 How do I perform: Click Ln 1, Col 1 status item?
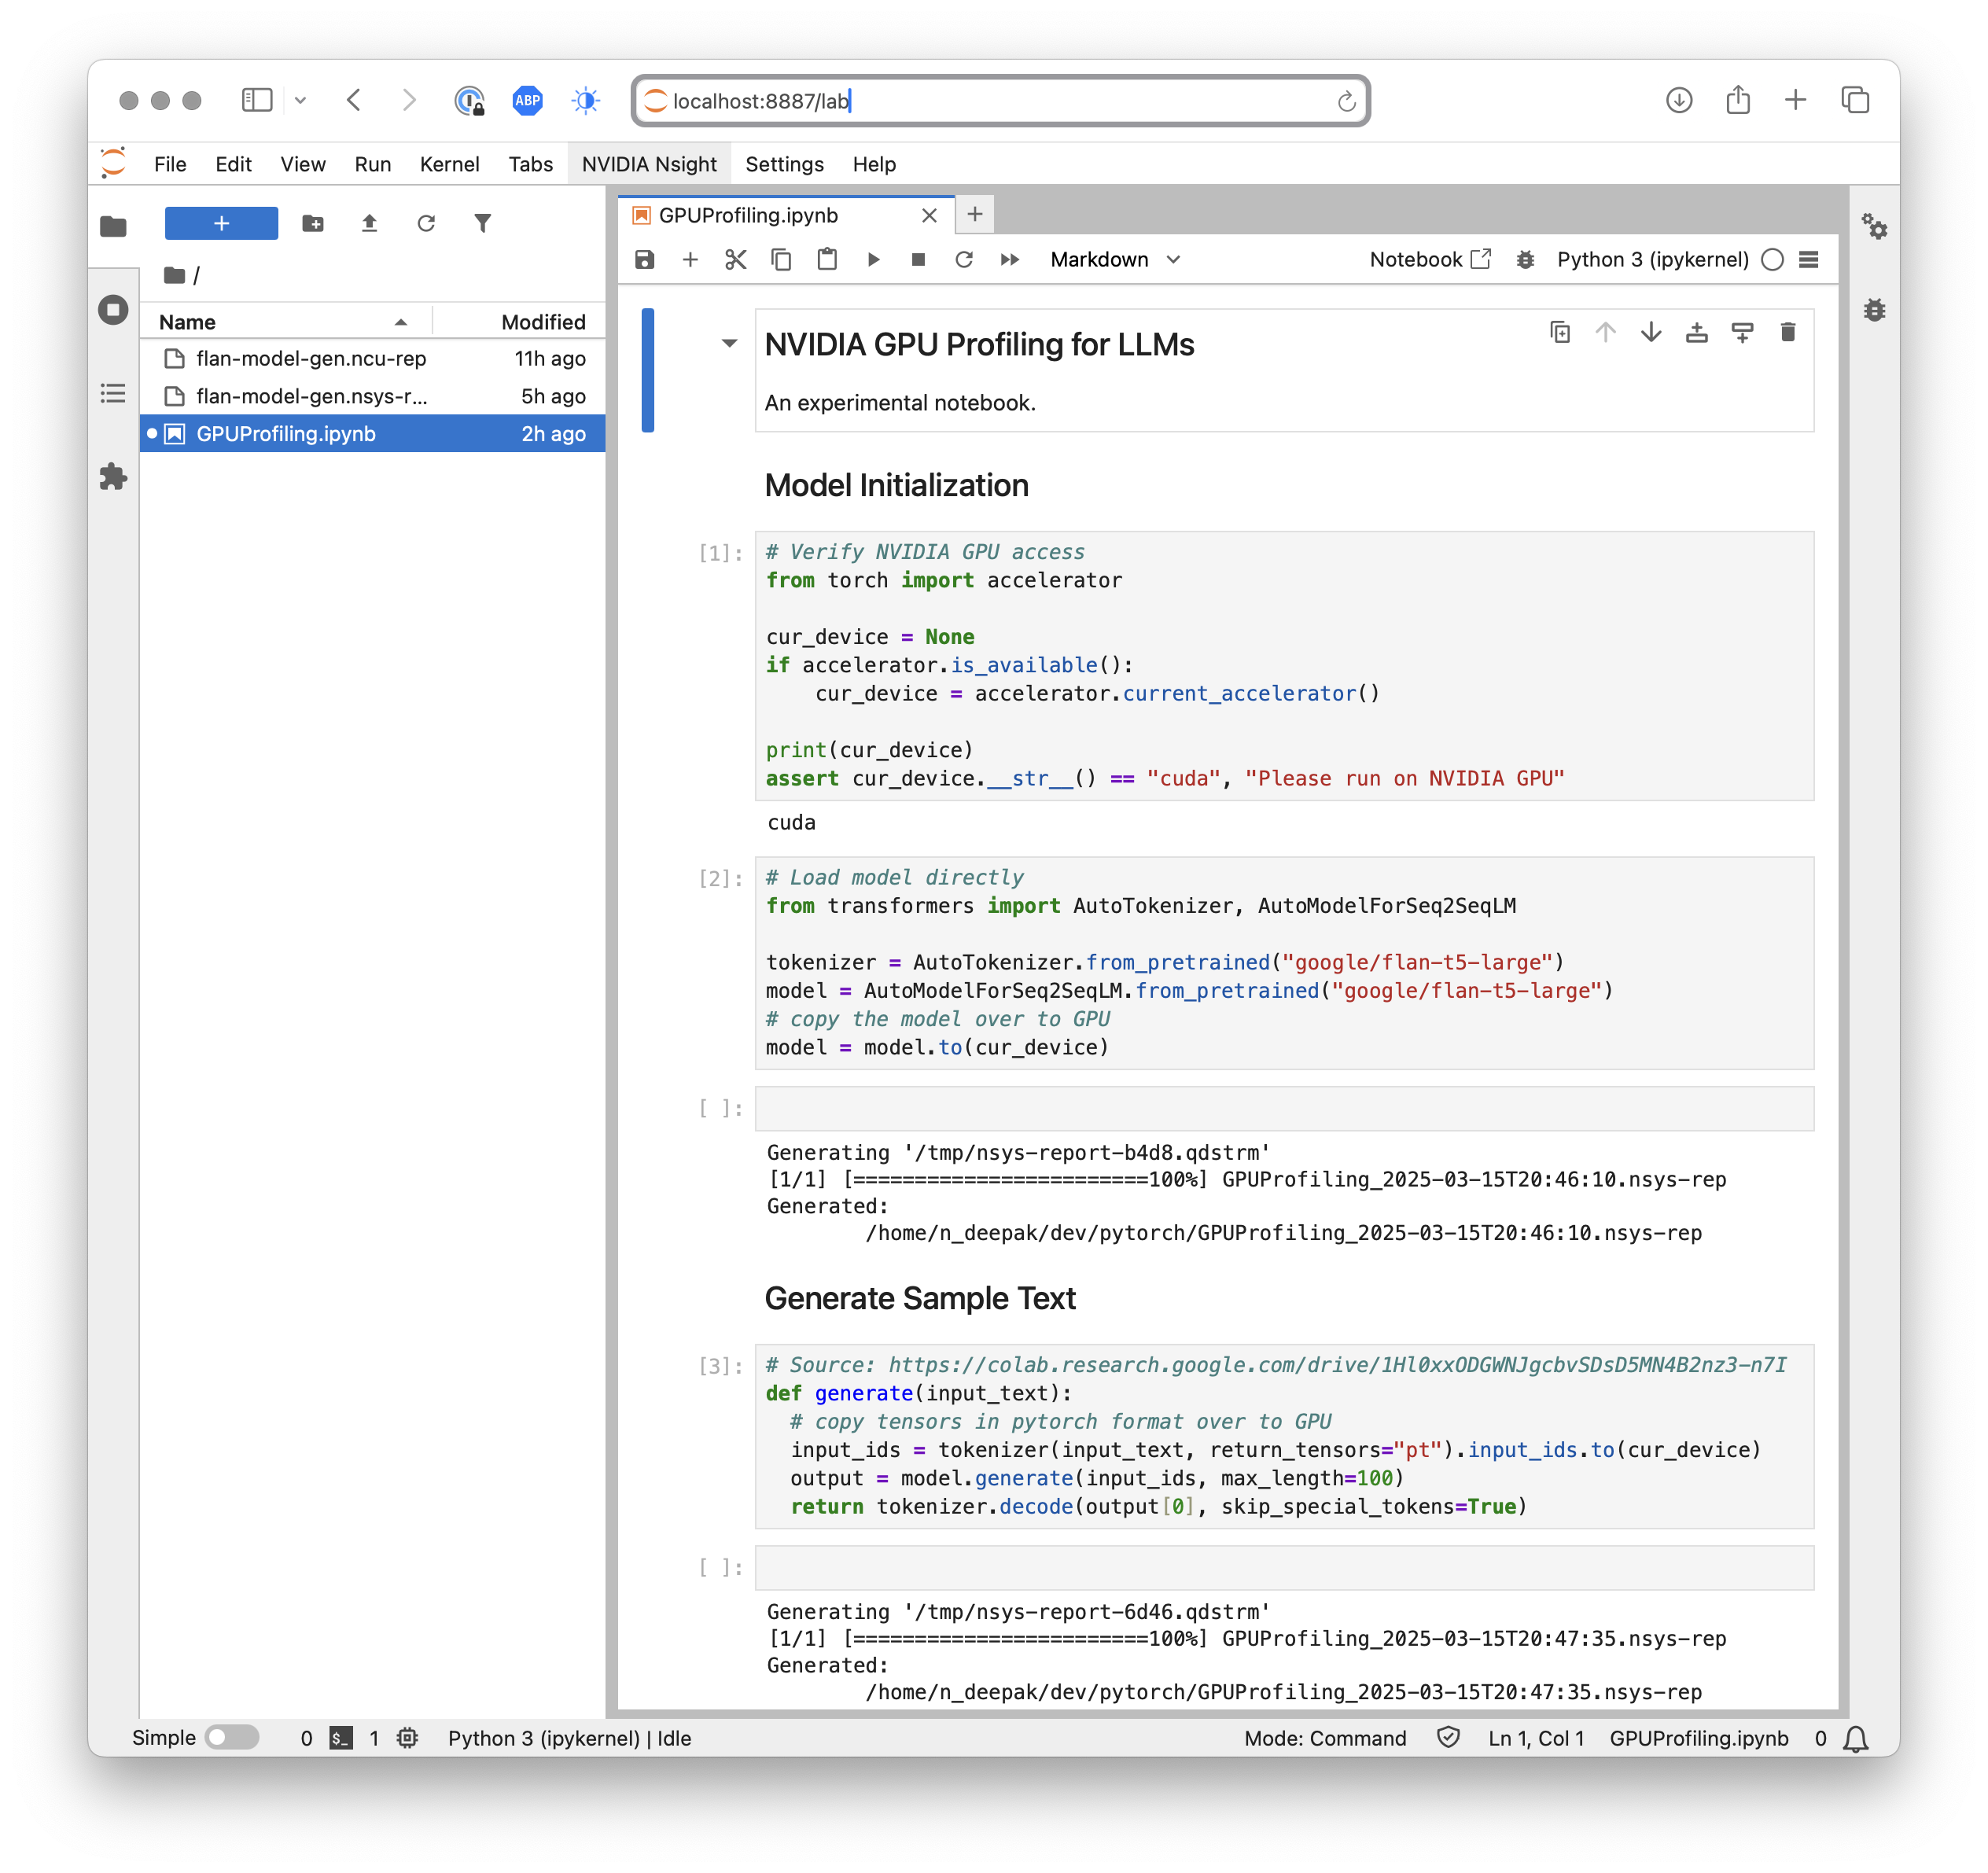click(x=1536, y=1738)
